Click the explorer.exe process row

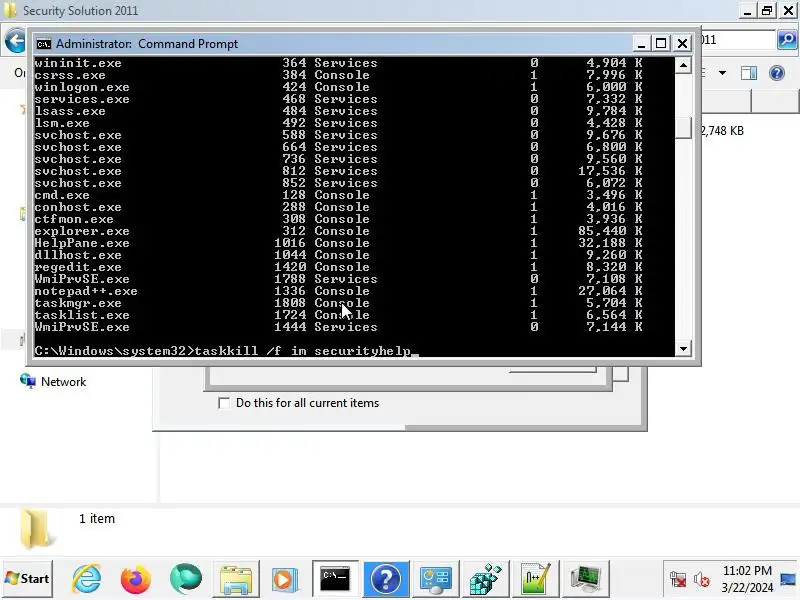338,231
